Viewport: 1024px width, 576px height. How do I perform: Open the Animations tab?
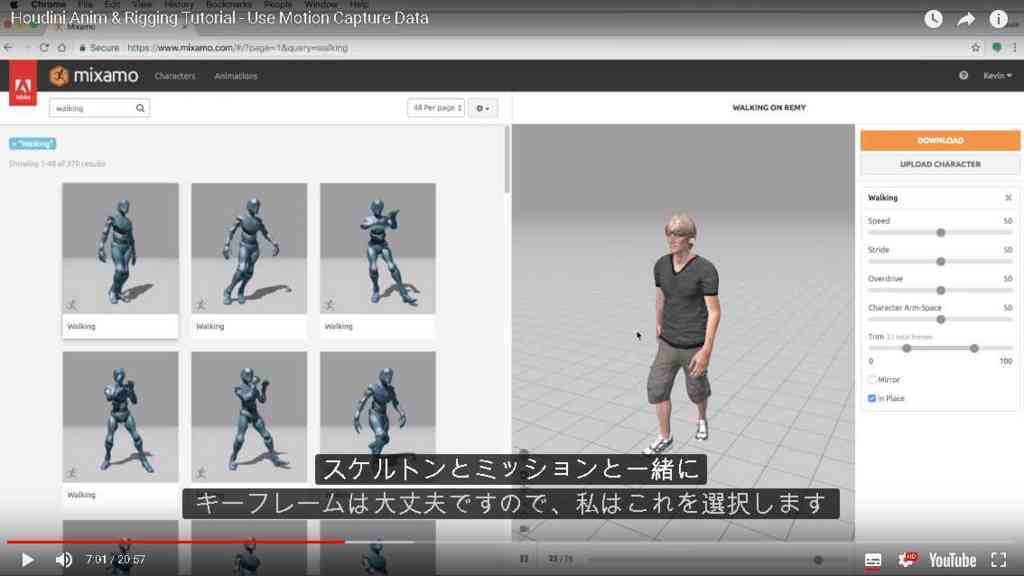pos(236,76)
